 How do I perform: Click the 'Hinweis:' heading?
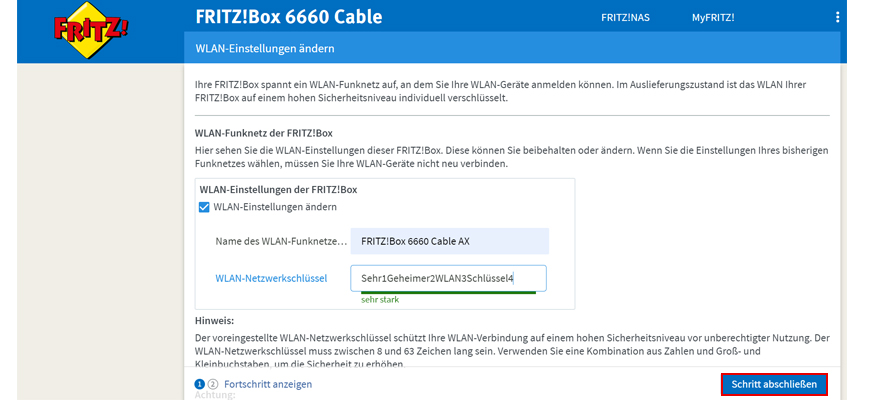point(214,320)
